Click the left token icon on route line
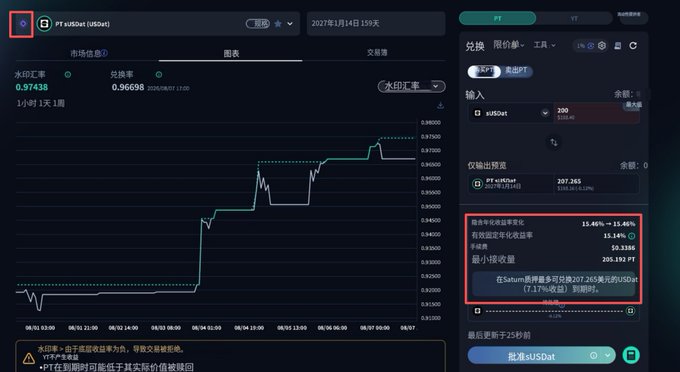This screenshot has width=680, height=372. [477, 311]
